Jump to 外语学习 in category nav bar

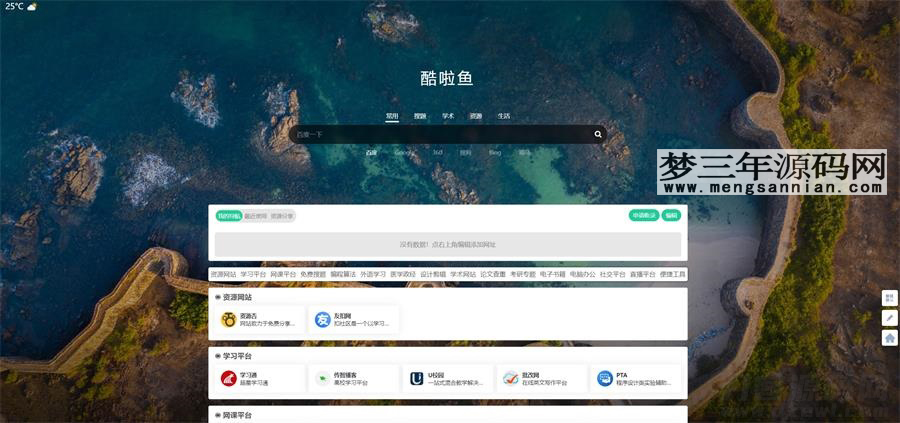373,274
